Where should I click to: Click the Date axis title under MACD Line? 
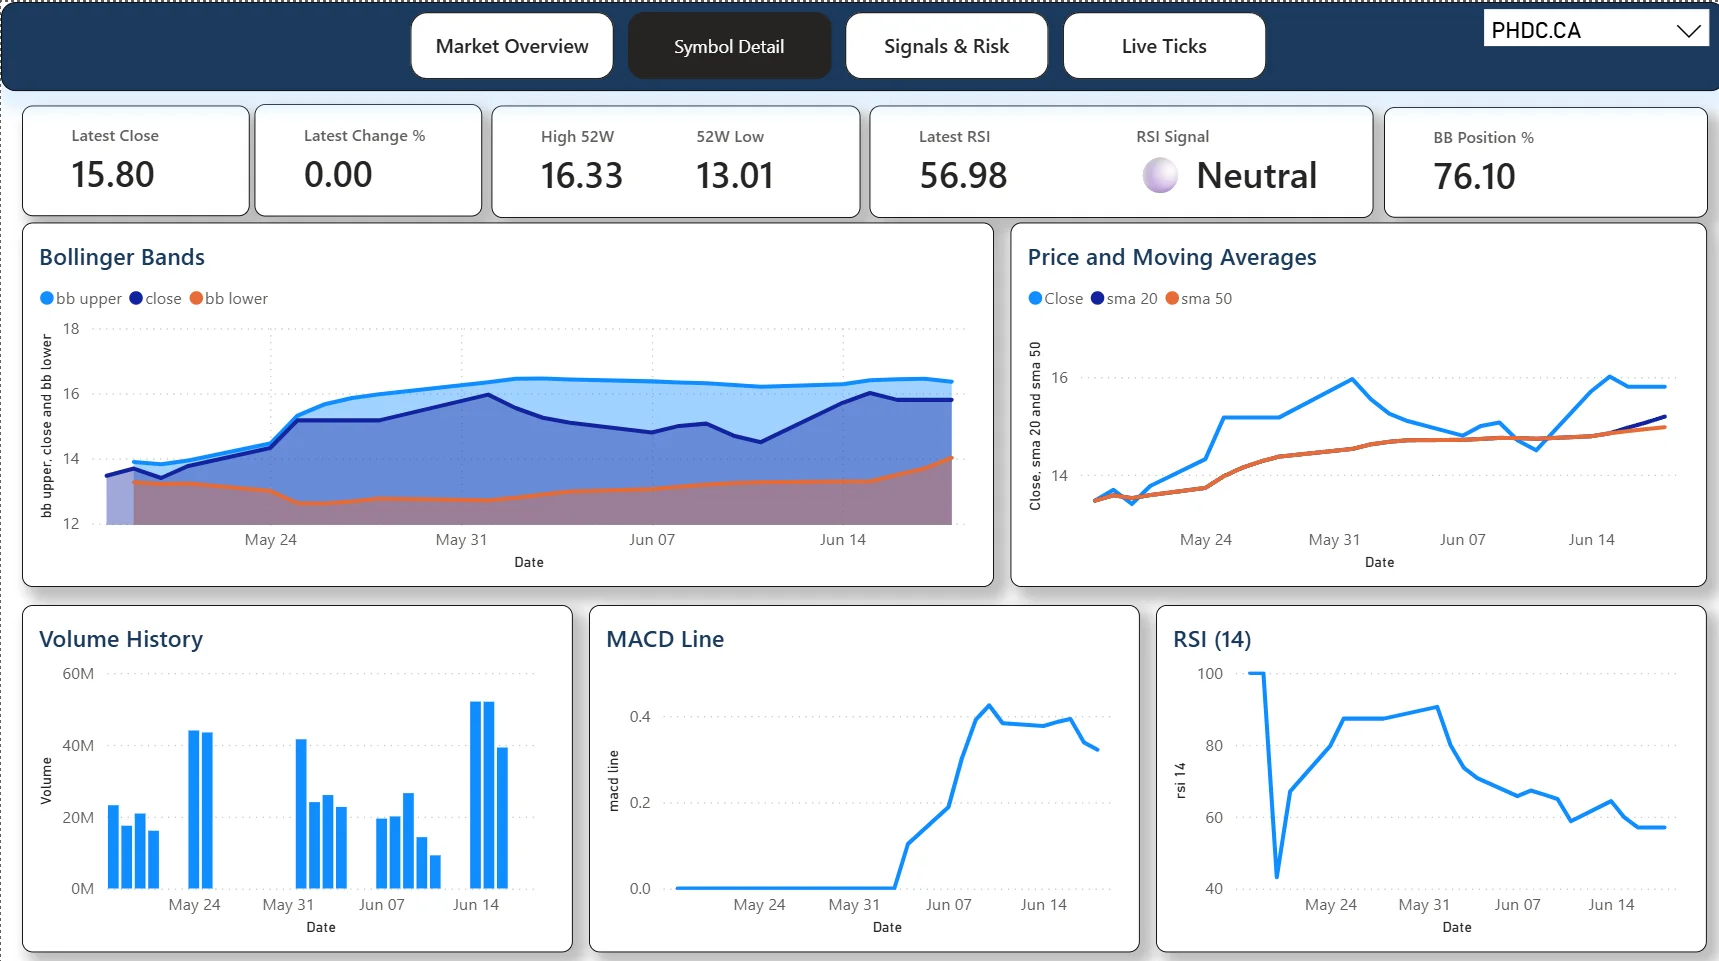[887, 927]
